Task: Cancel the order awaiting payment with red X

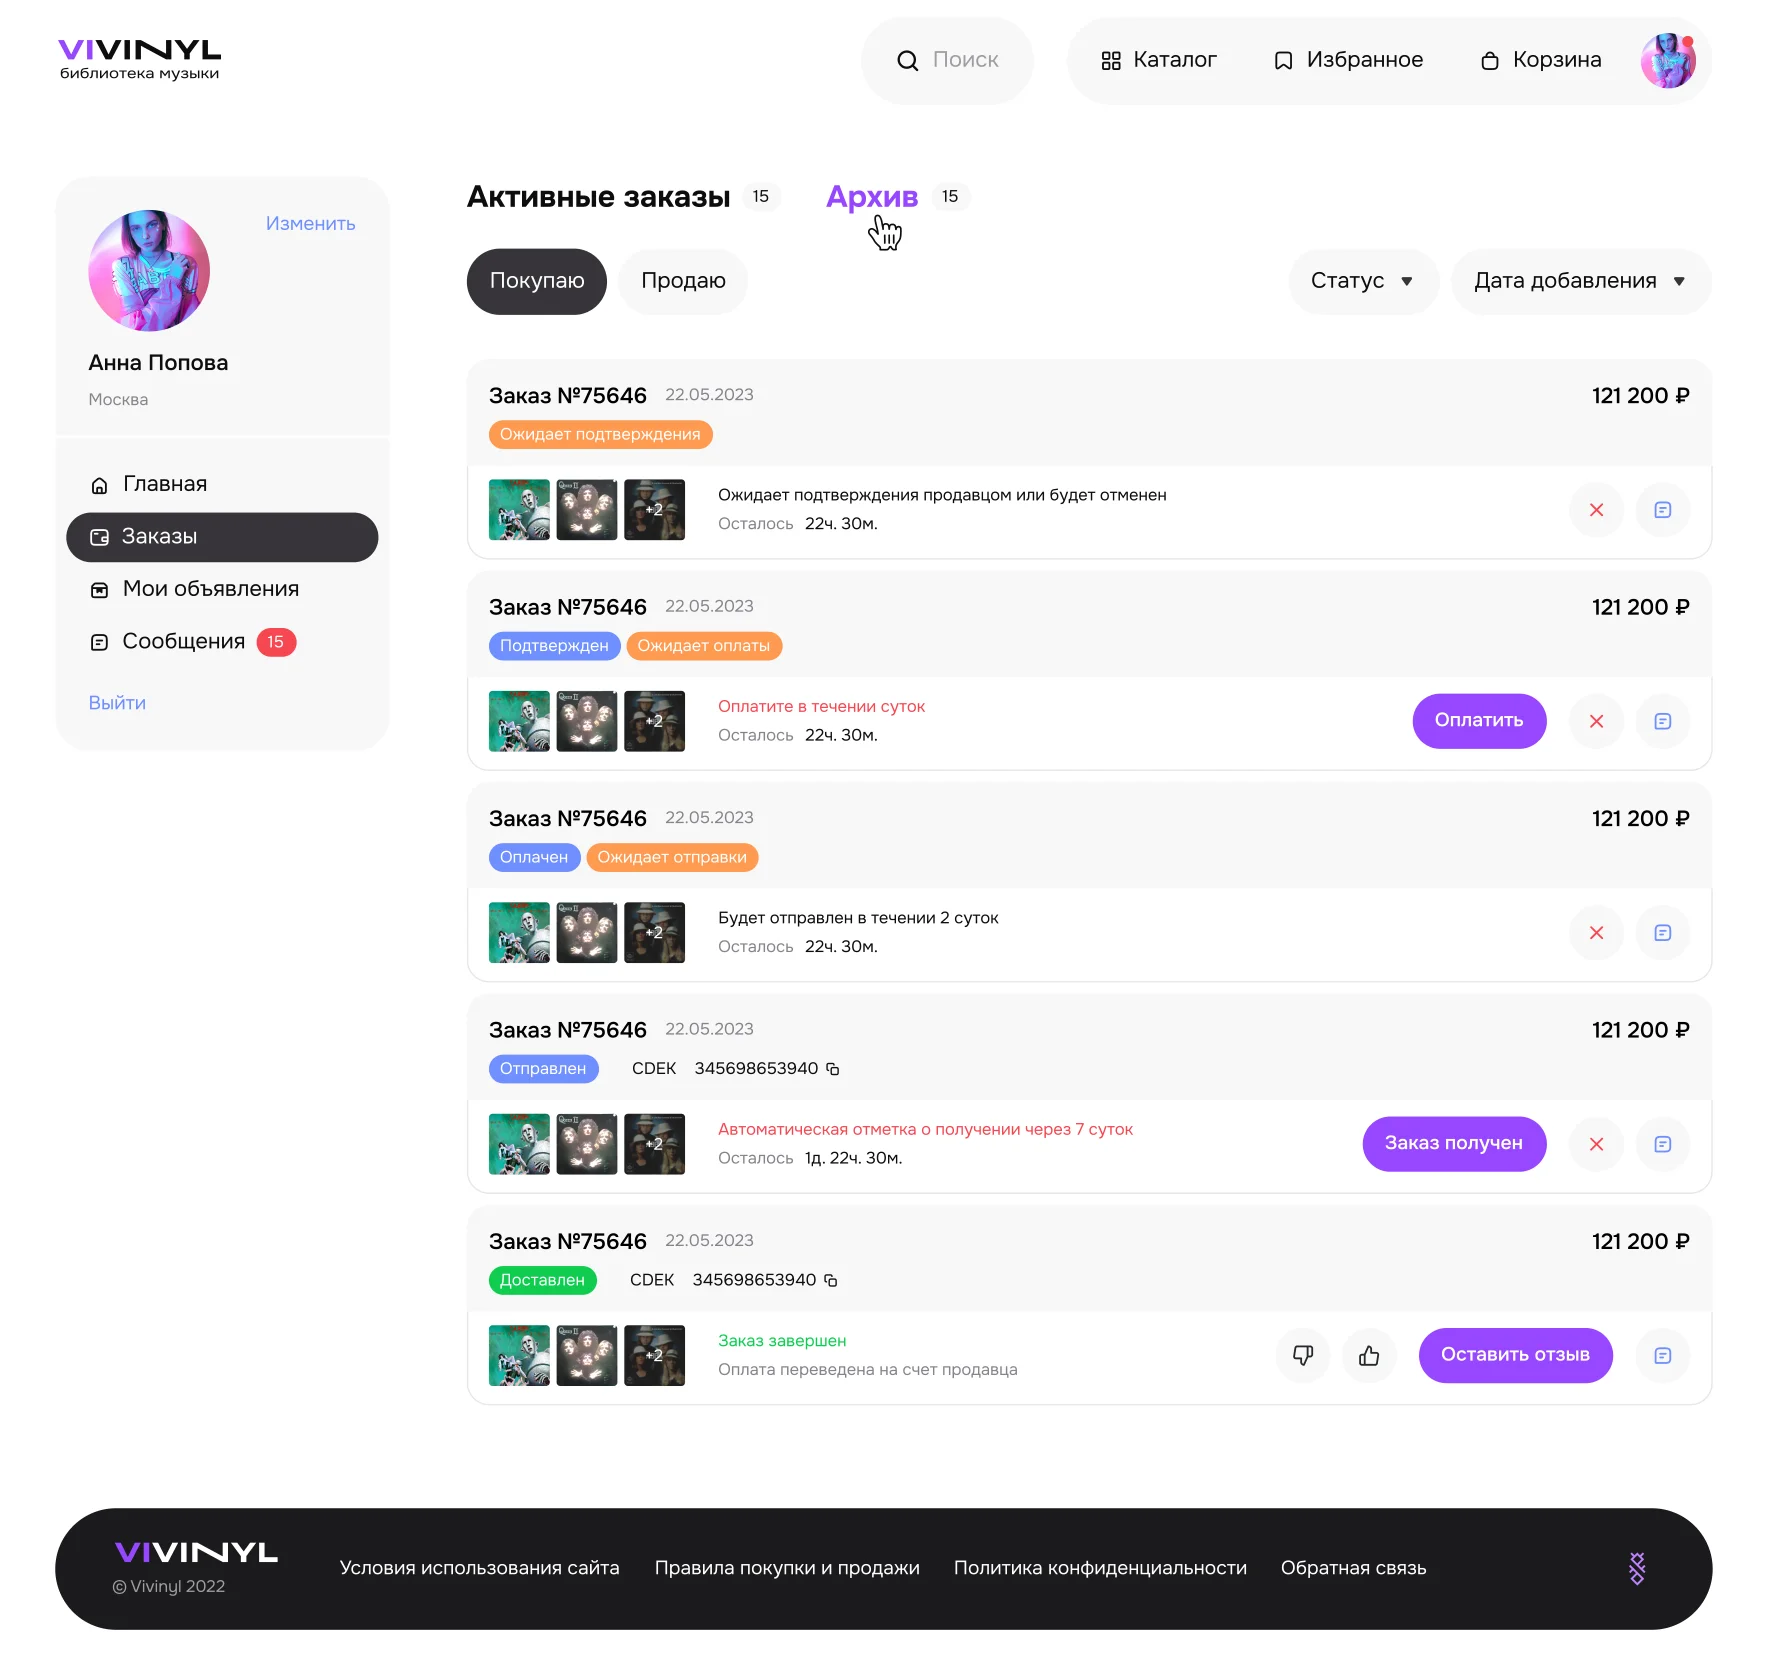Action: (1596, 721)
